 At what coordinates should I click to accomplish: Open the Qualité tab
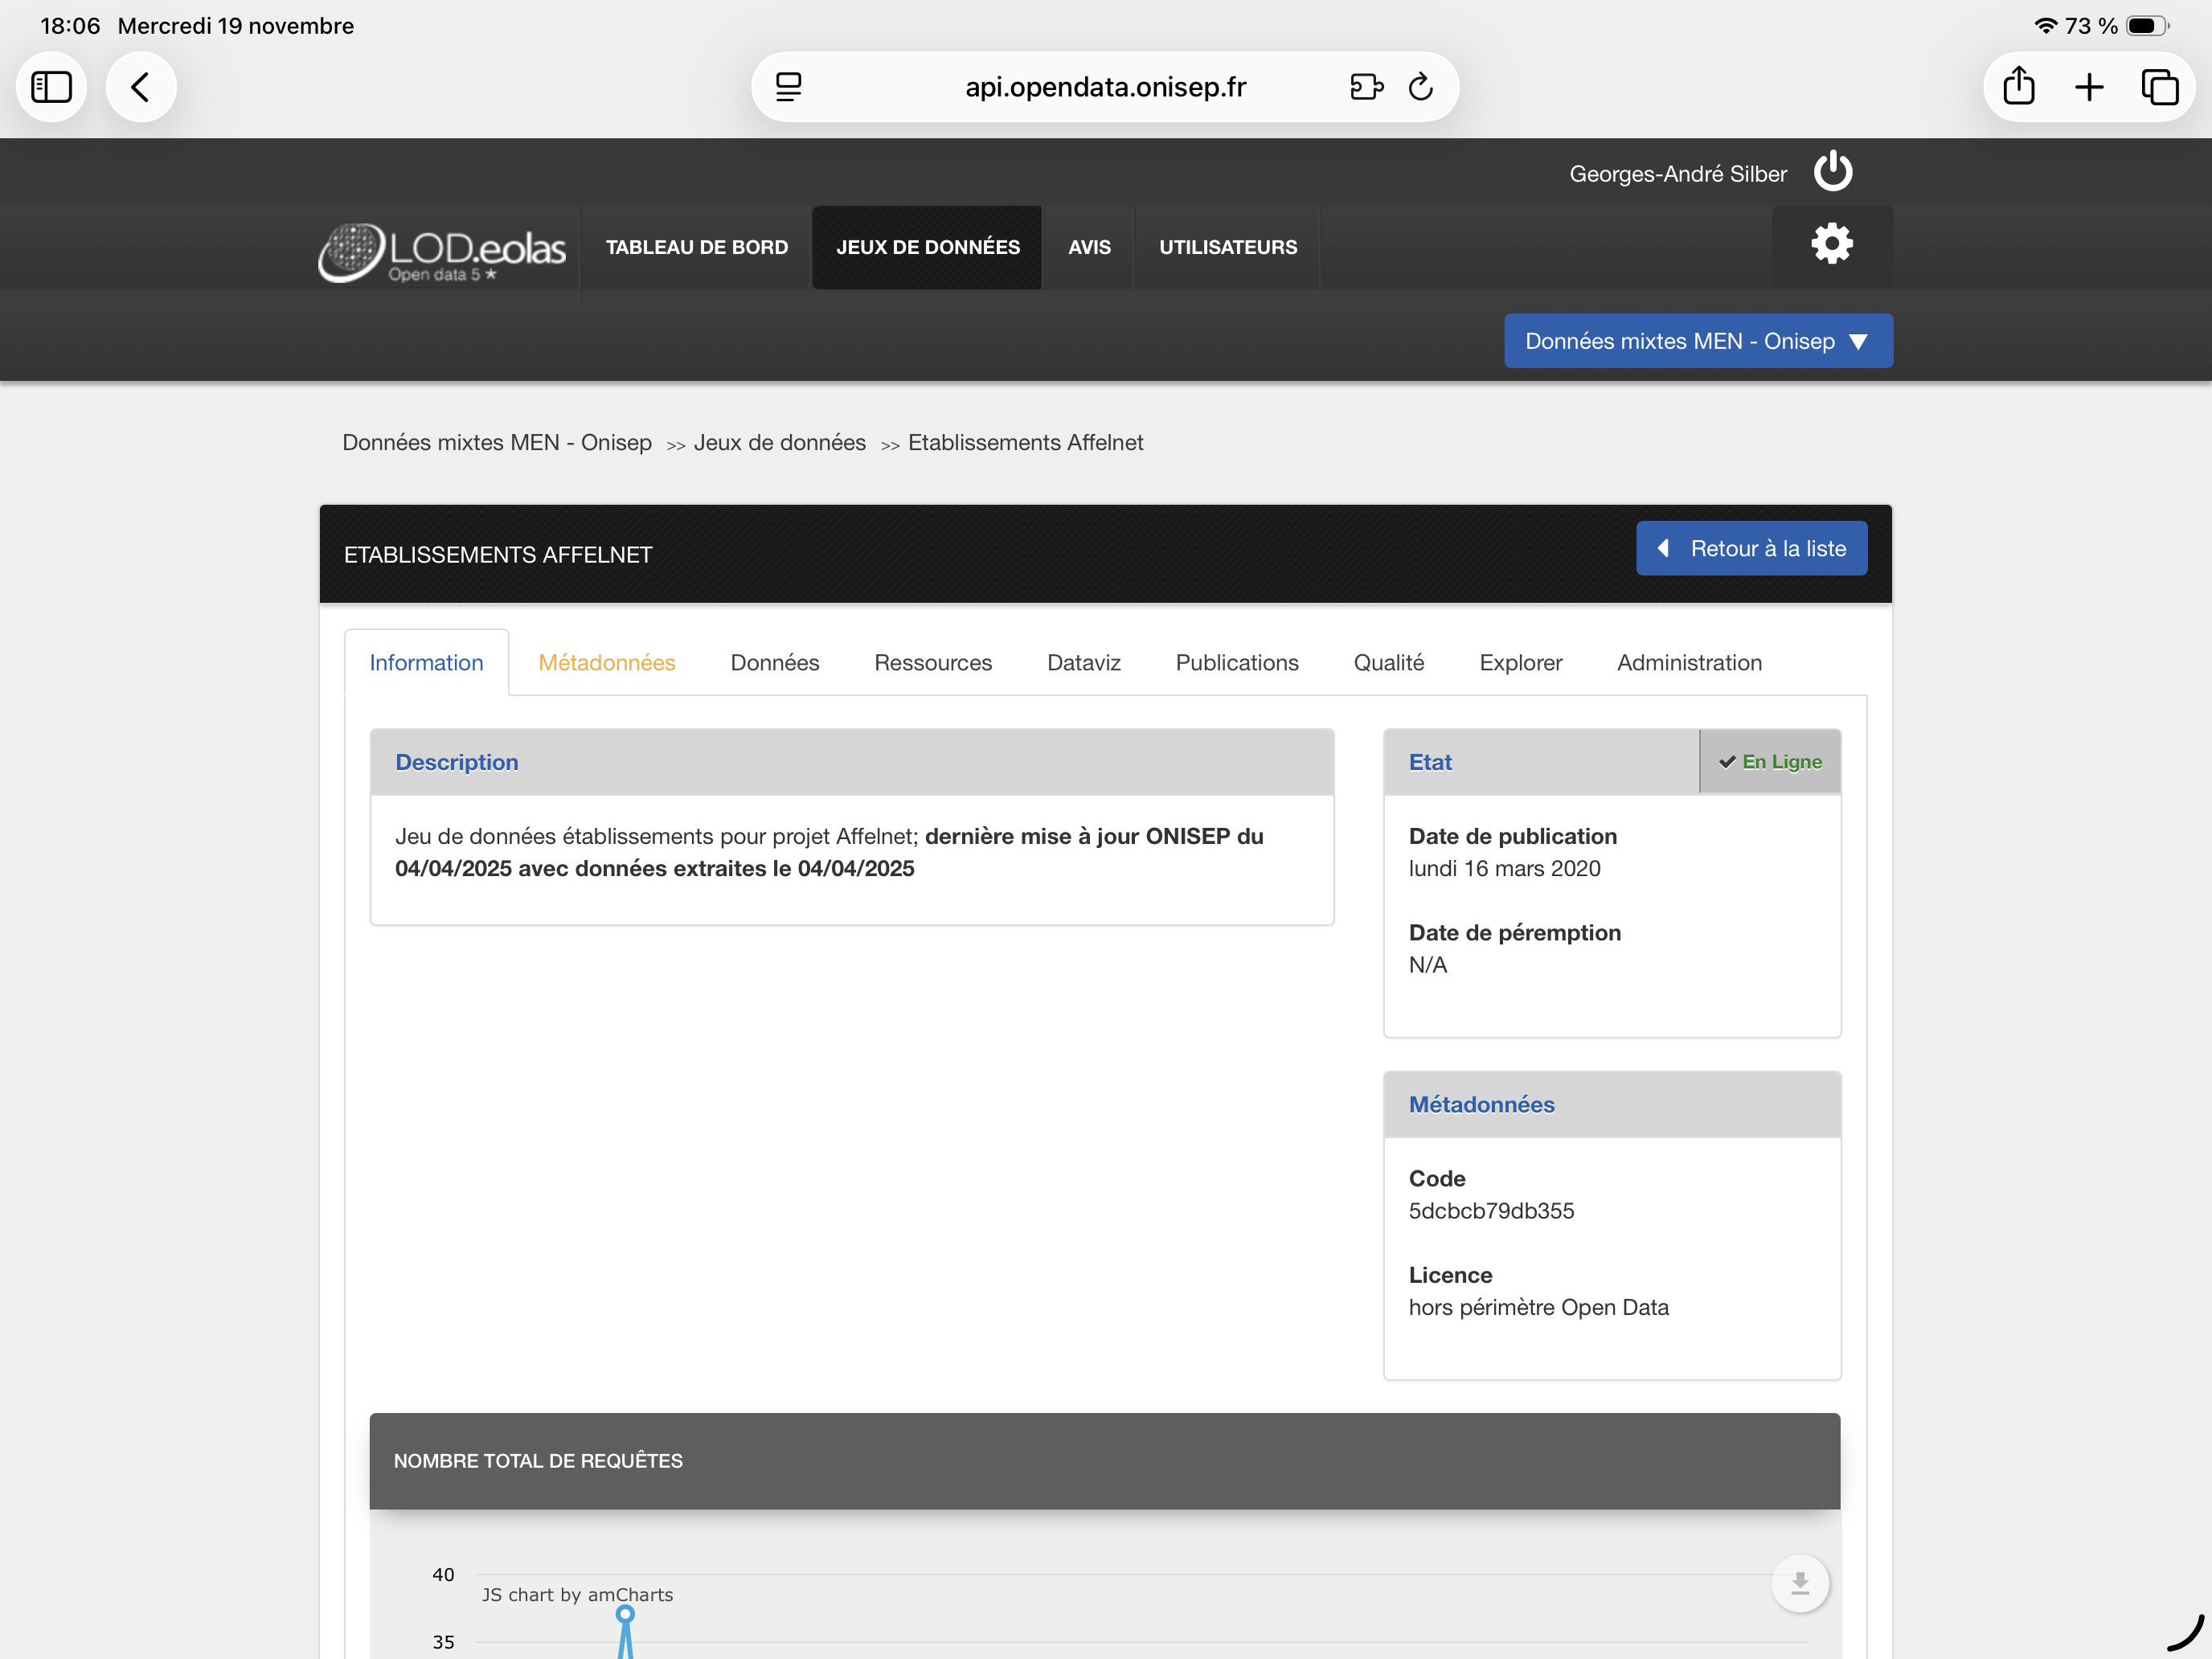1388,663
